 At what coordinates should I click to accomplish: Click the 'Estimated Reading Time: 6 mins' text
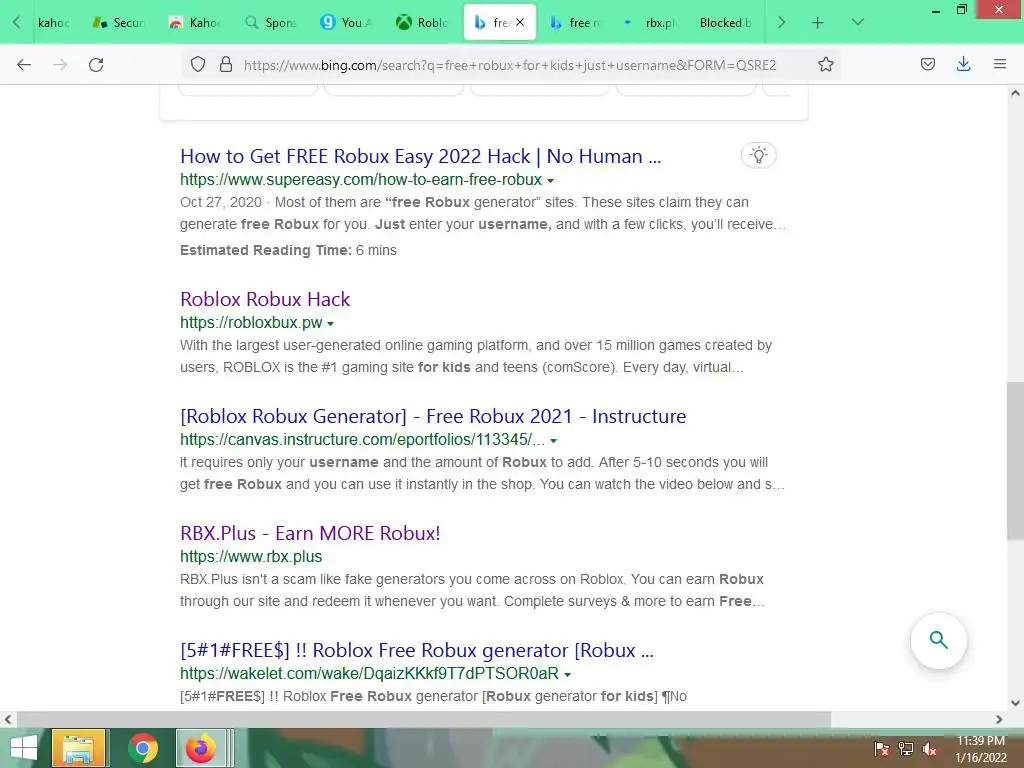tap(288, 250)
